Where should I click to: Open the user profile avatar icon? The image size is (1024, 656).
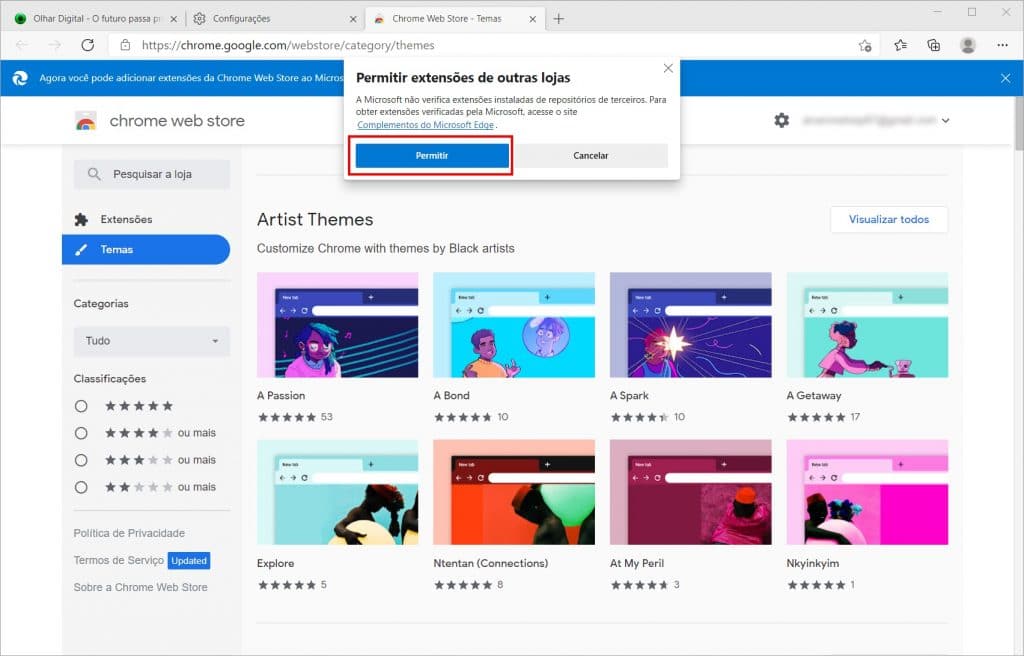click(x=968, y=45)
